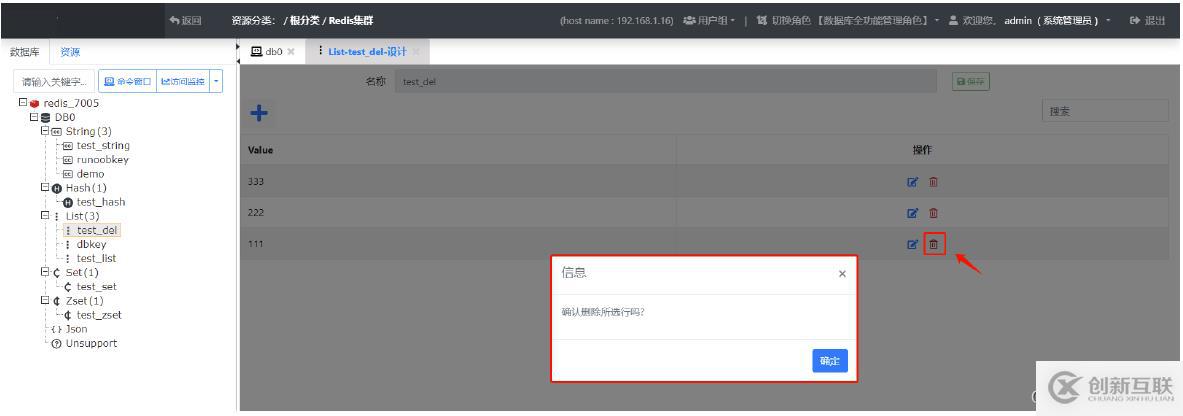Open the 访问监控 access monitor
Screen dimensions: 1183x416
click(183, 82)
